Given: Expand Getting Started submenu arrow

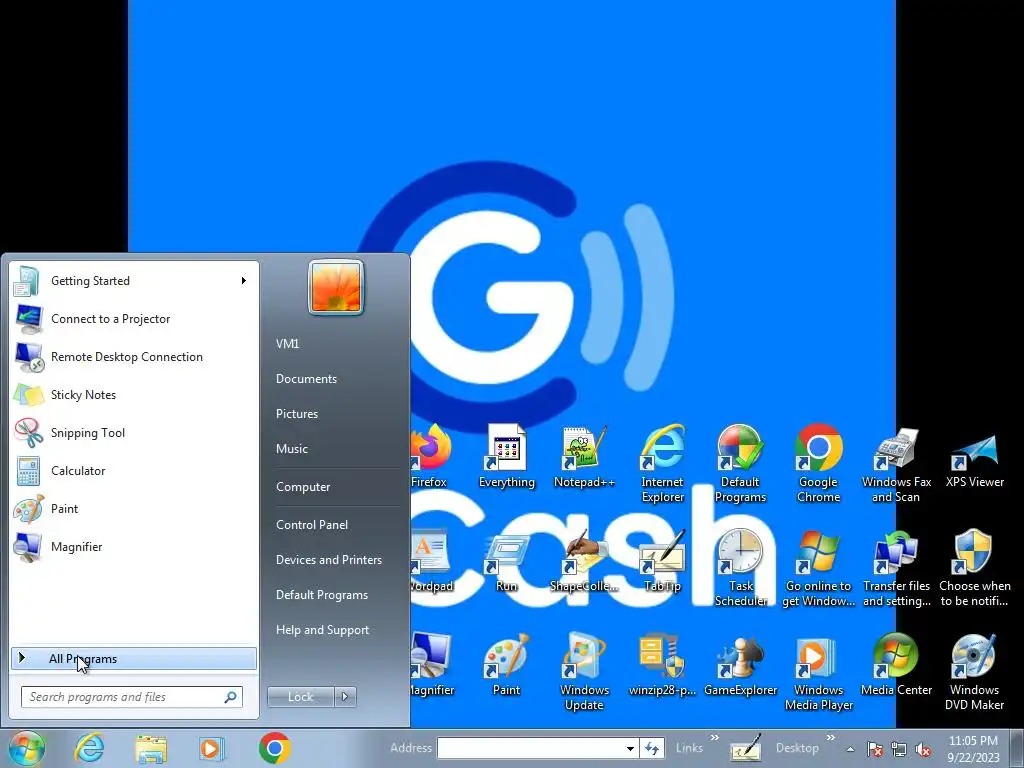Looking at the screenshot, I should pos(244,281).
